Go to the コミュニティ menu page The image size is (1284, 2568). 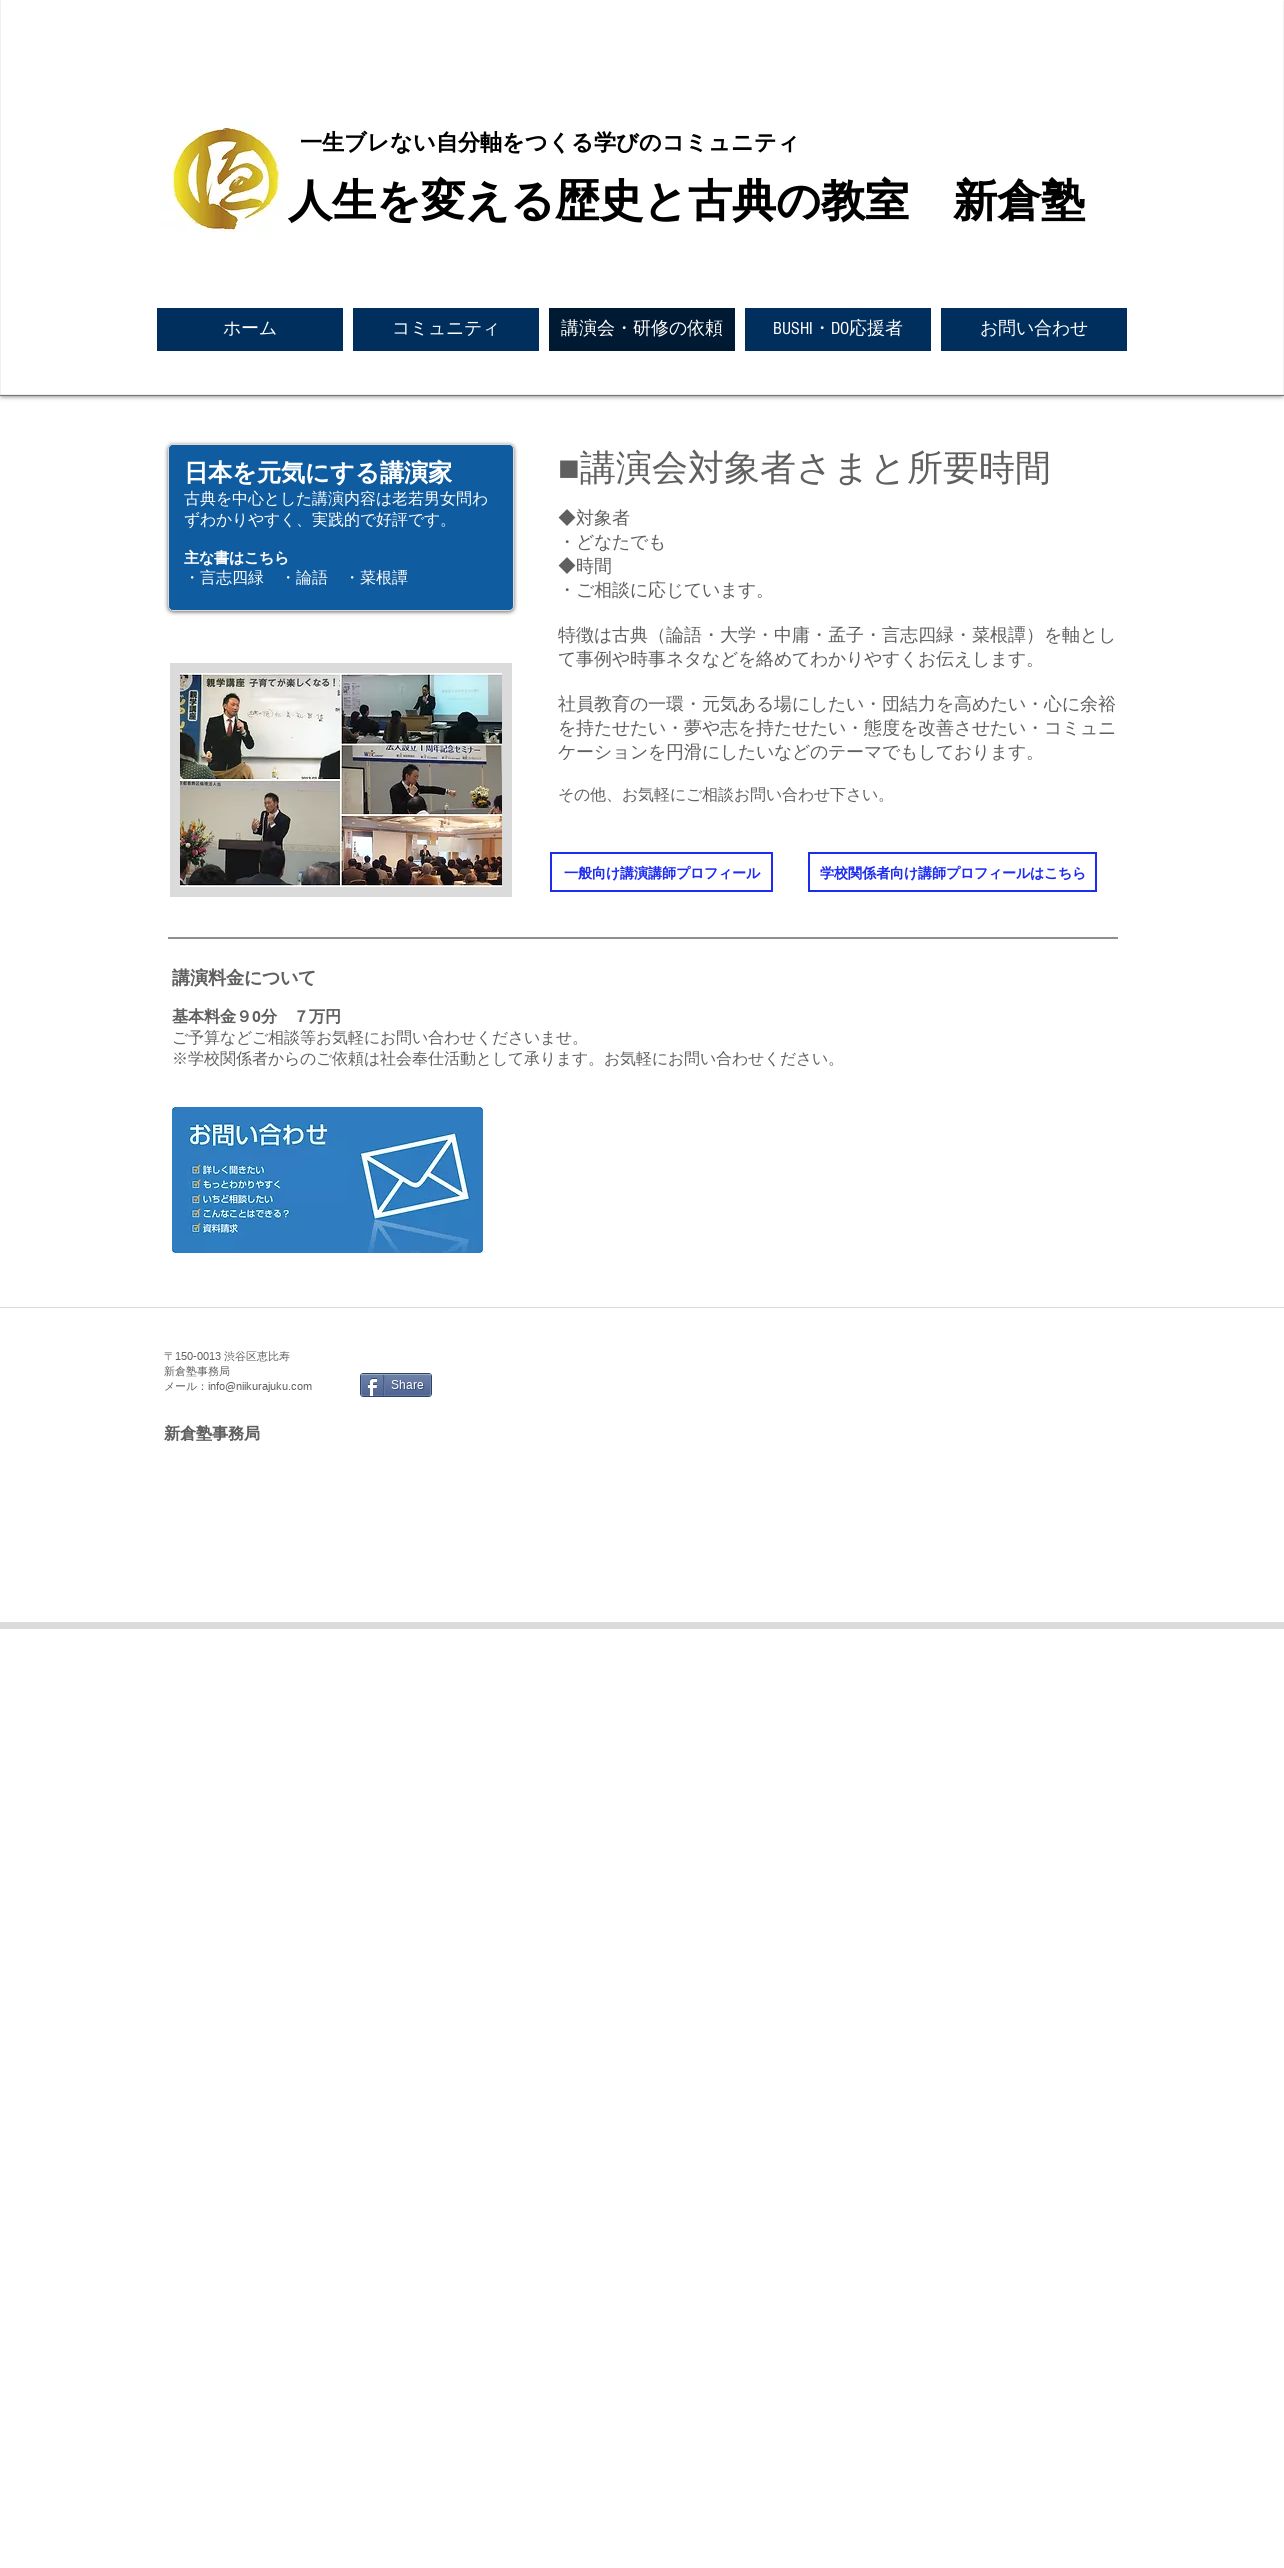[x=446, y=329]
